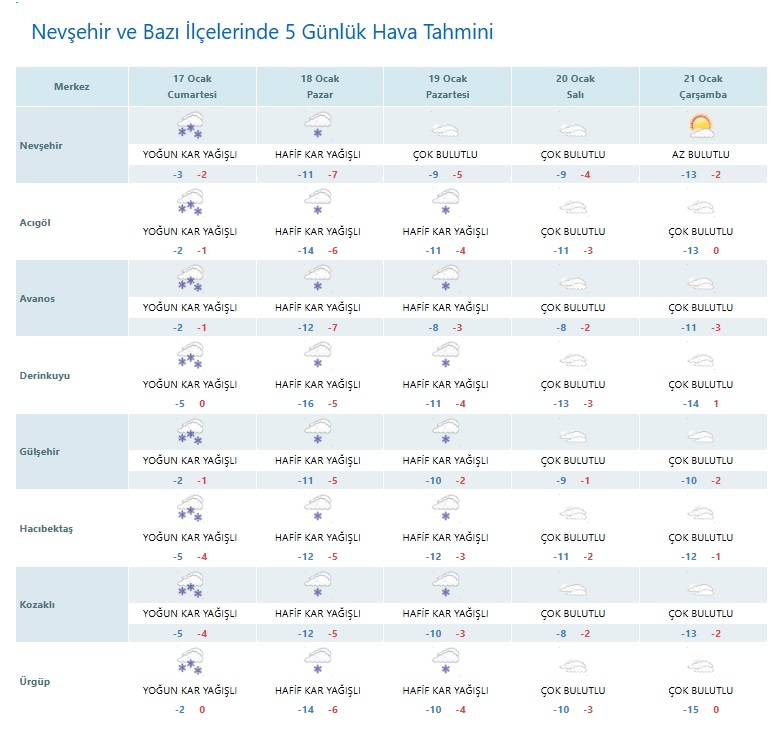Click the snow icon for Gülşehir Pazartesi
Viewport: 775px width, 748px height.
click(445, 433)
